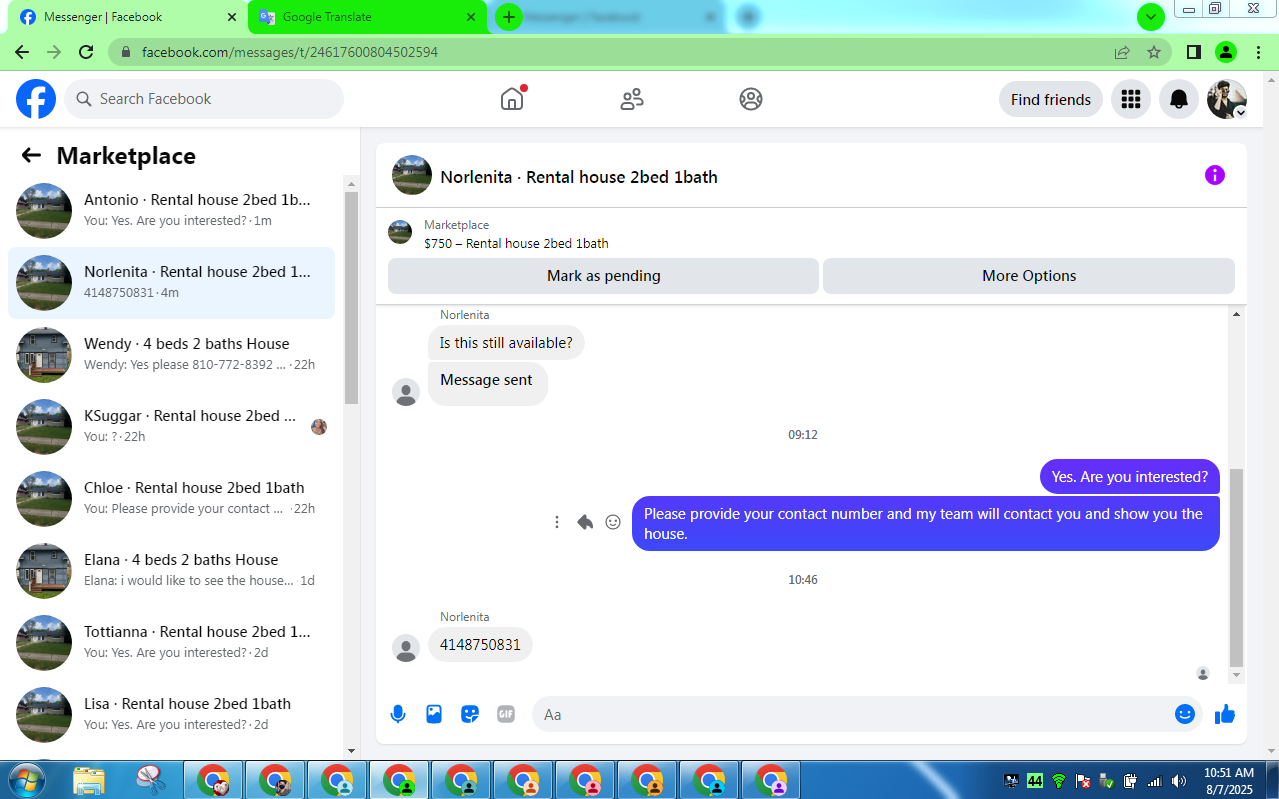Focus the Search Facebook field
Image resolution: width=1279 pixels, height=799 pixels.
point(204,99)
